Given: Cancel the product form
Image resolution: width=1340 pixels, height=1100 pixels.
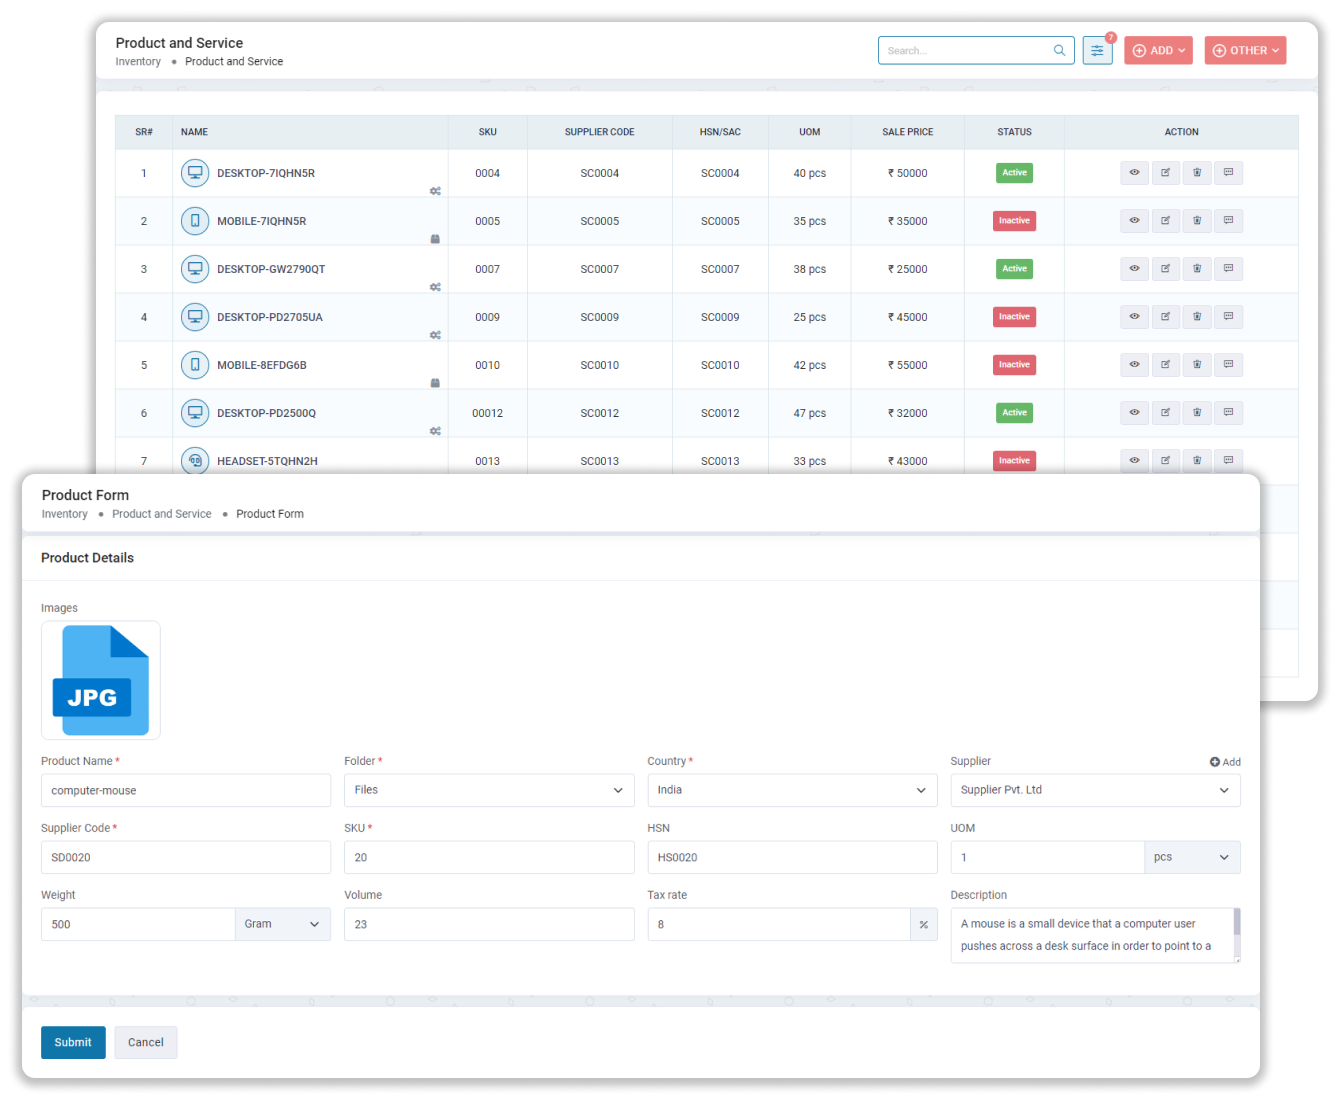Looking at the screenshot, I should click(145, 1042).
